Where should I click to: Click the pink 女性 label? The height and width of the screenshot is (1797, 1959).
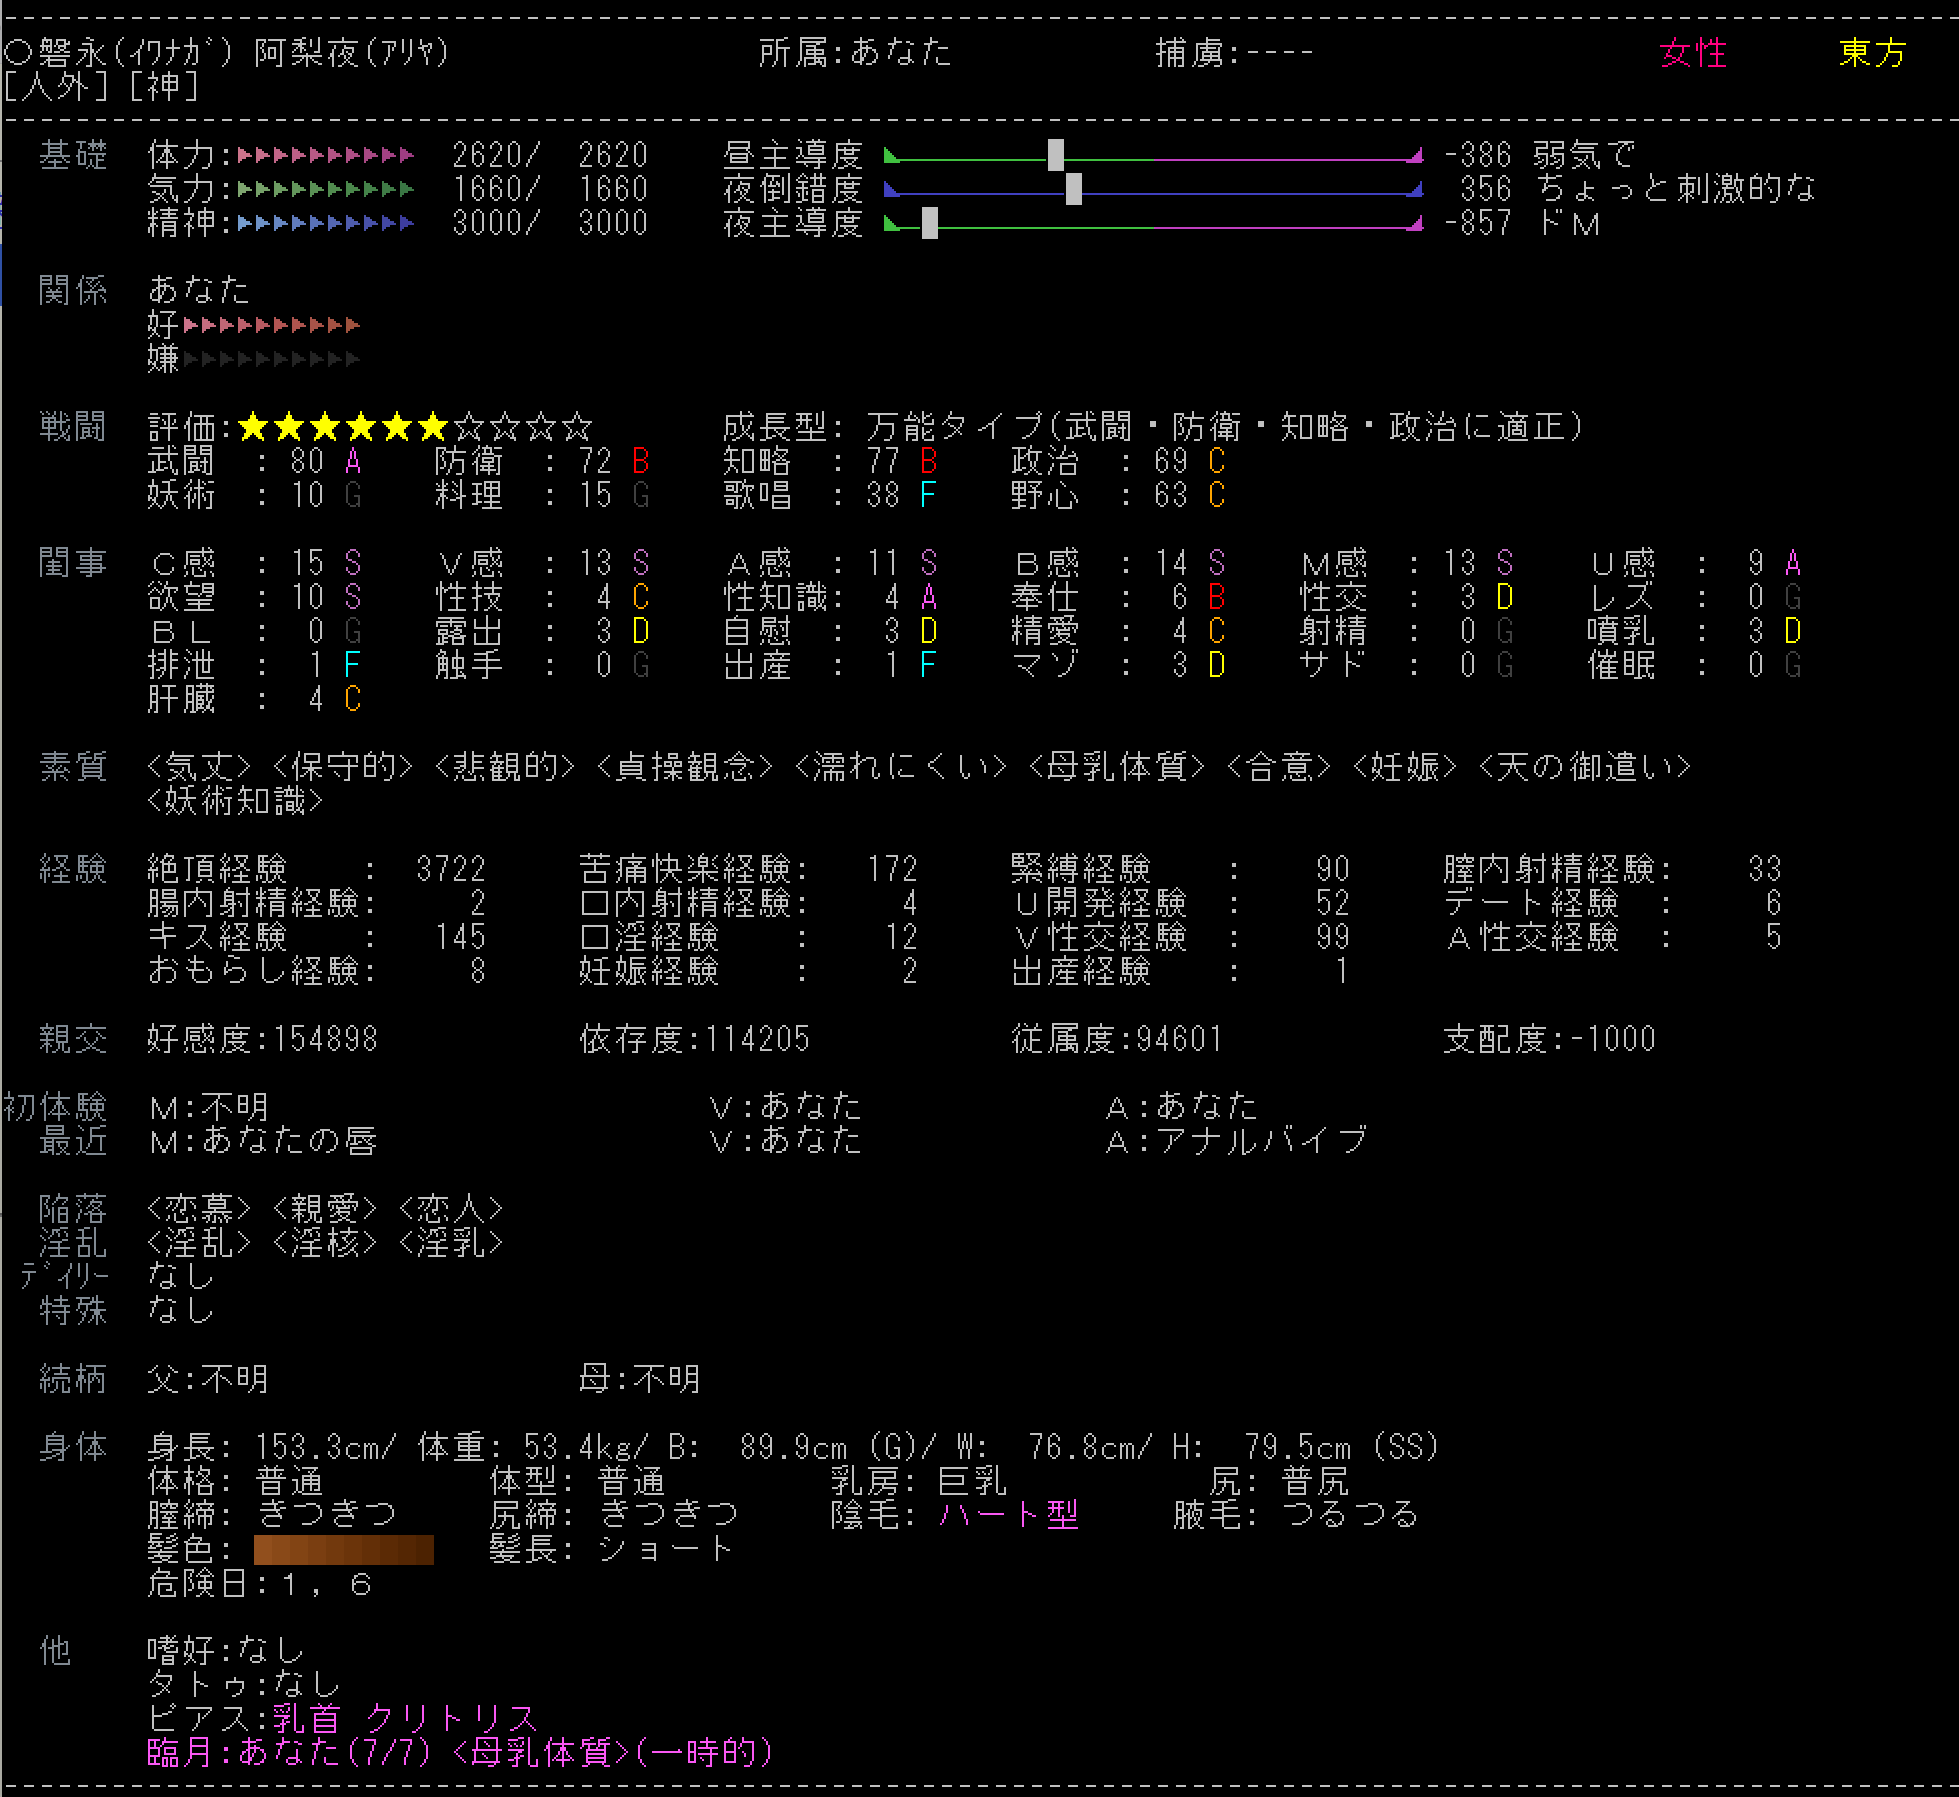click(x=1692, y=53)
